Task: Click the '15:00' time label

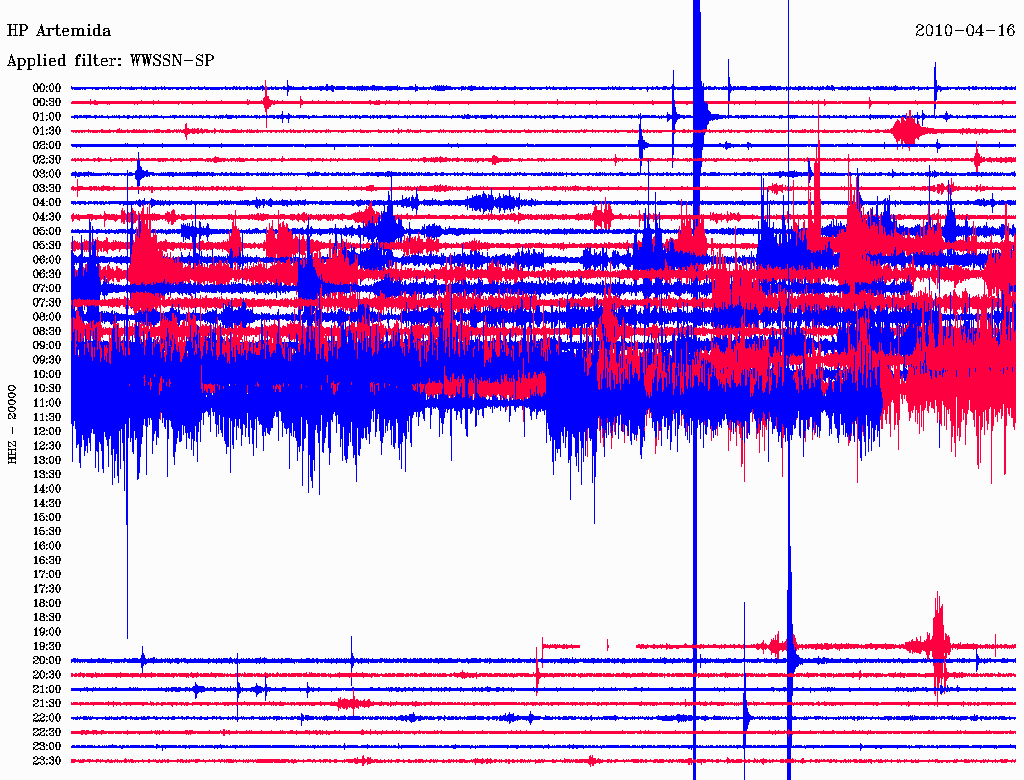Action: coord(47,517)
